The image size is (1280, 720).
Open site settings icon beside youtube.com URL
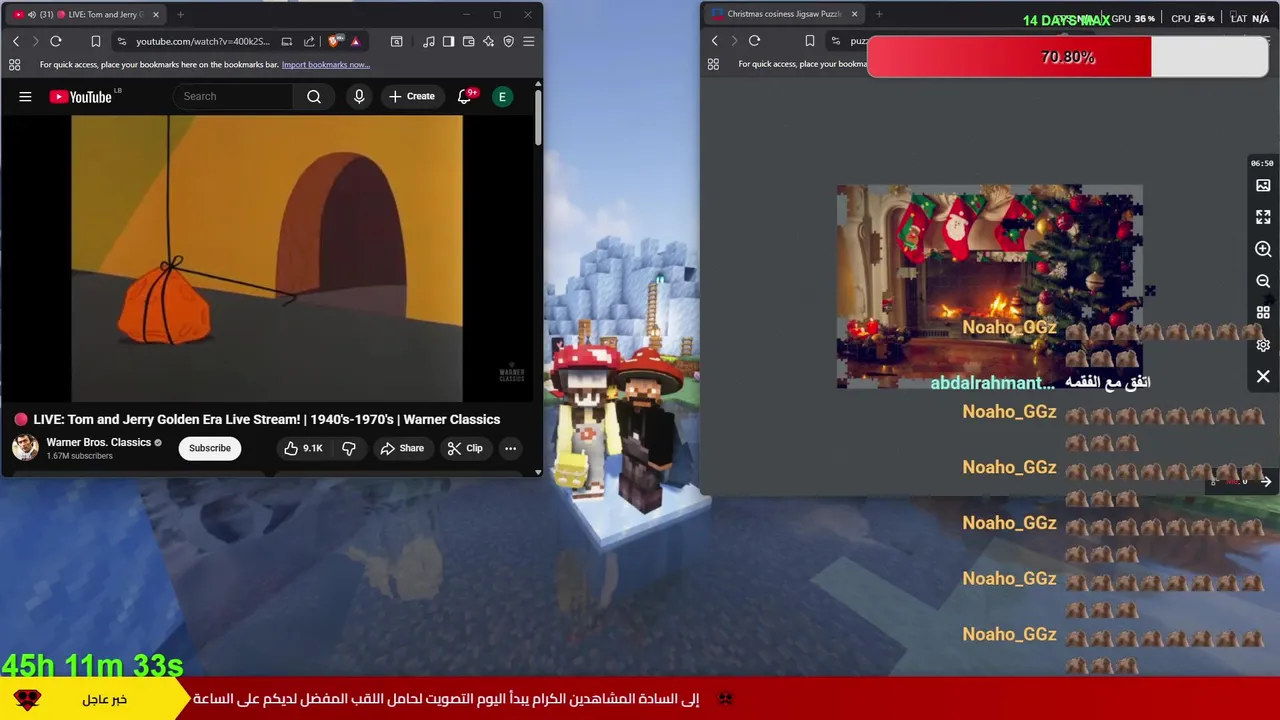121,41
